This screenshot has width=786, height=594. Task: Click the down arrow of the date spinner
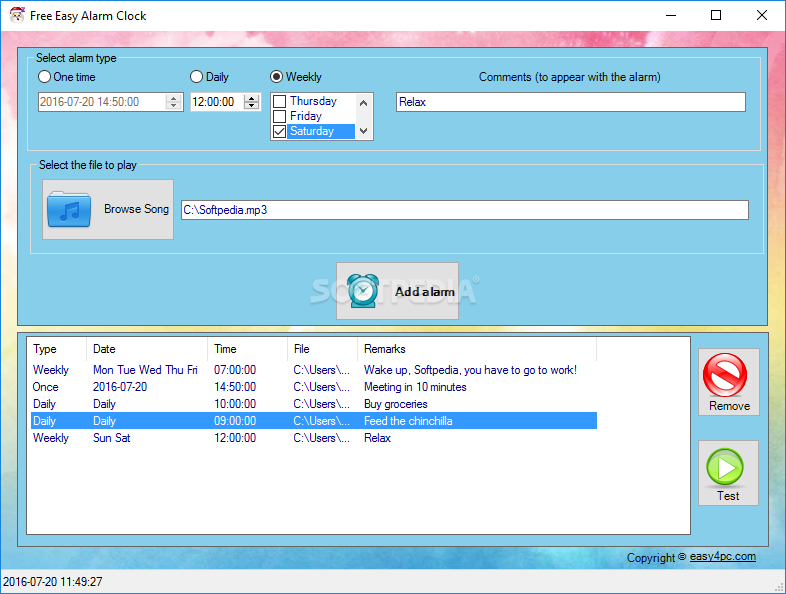pos(173,106)
